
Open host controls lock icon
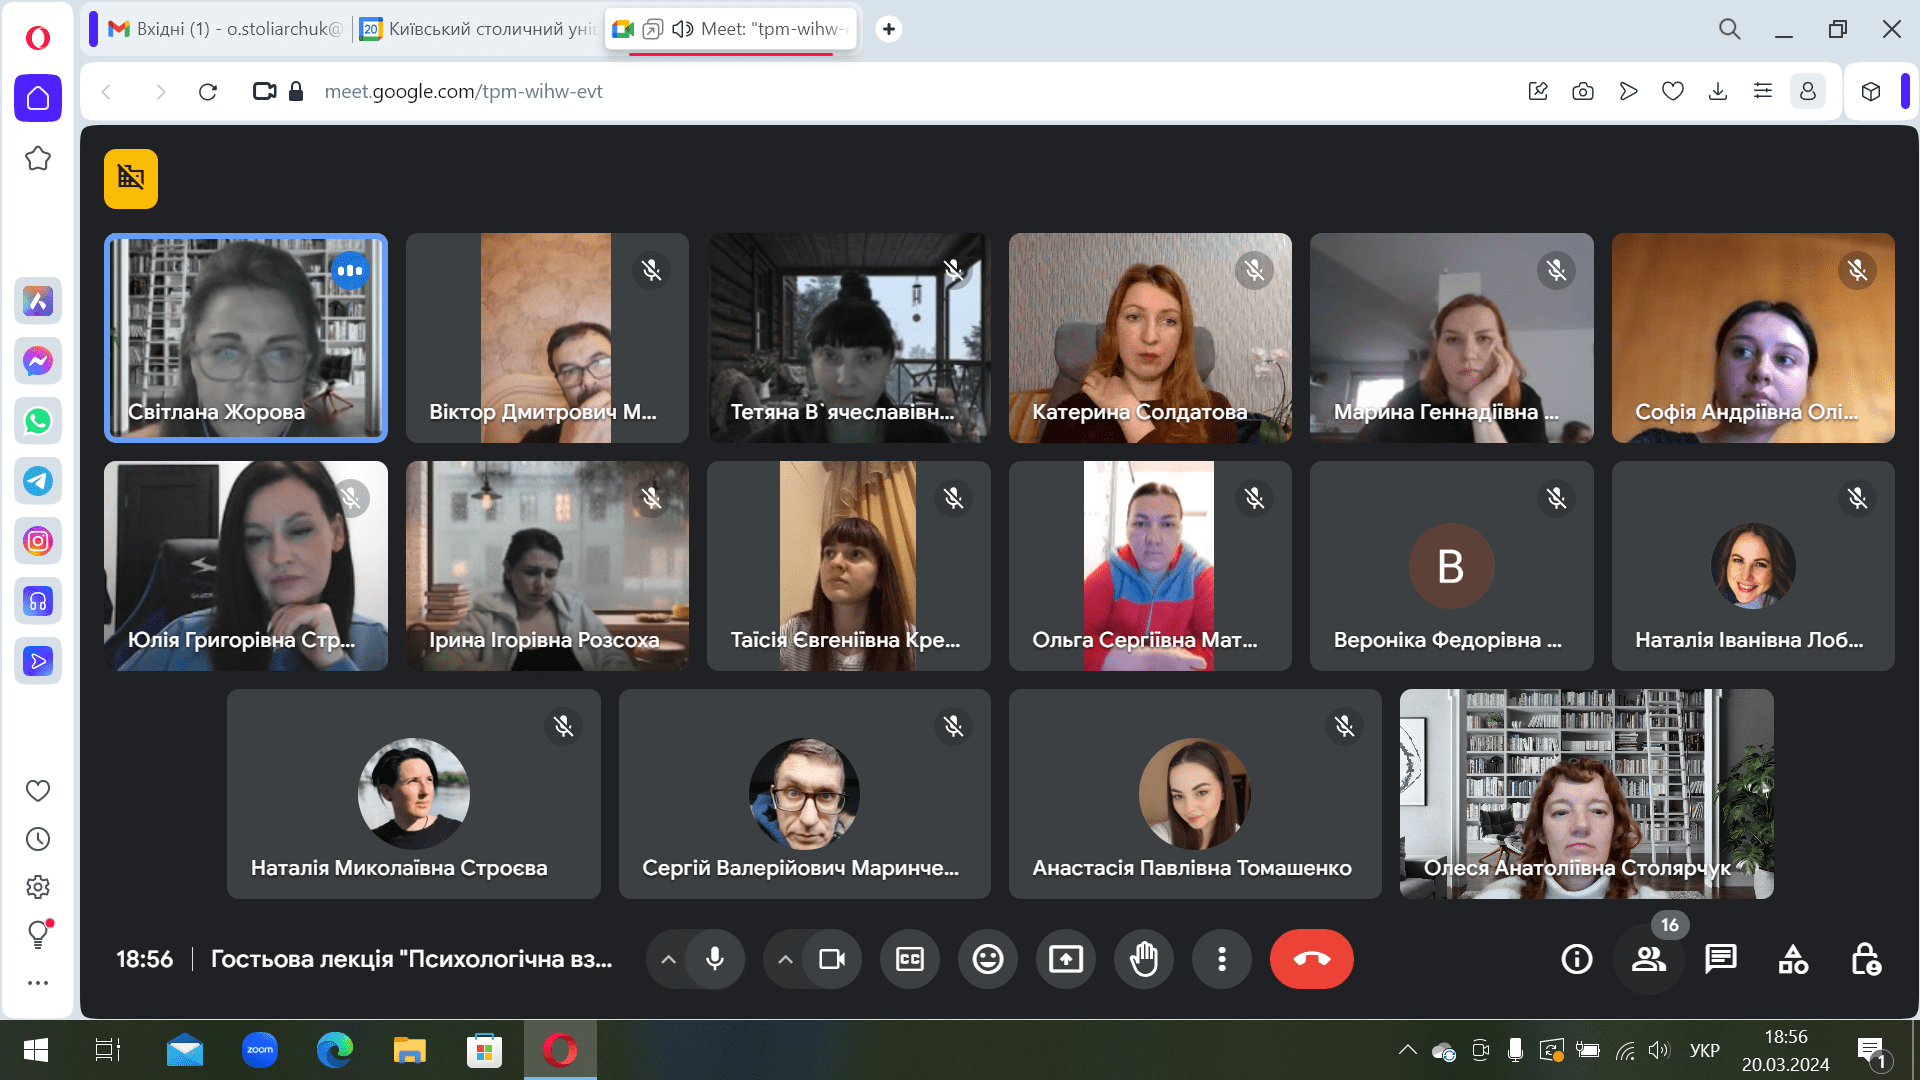pyautogui.click(x=1865, y=959)
